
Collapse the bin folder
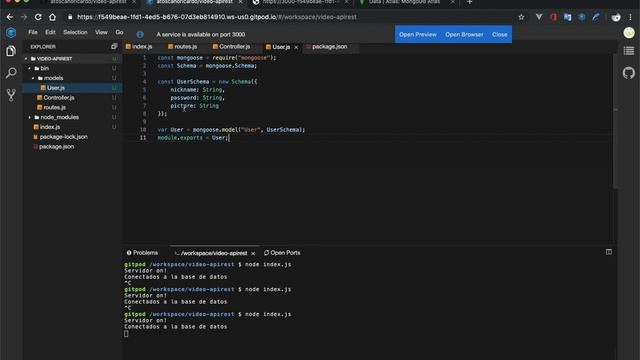click(30, 69)
